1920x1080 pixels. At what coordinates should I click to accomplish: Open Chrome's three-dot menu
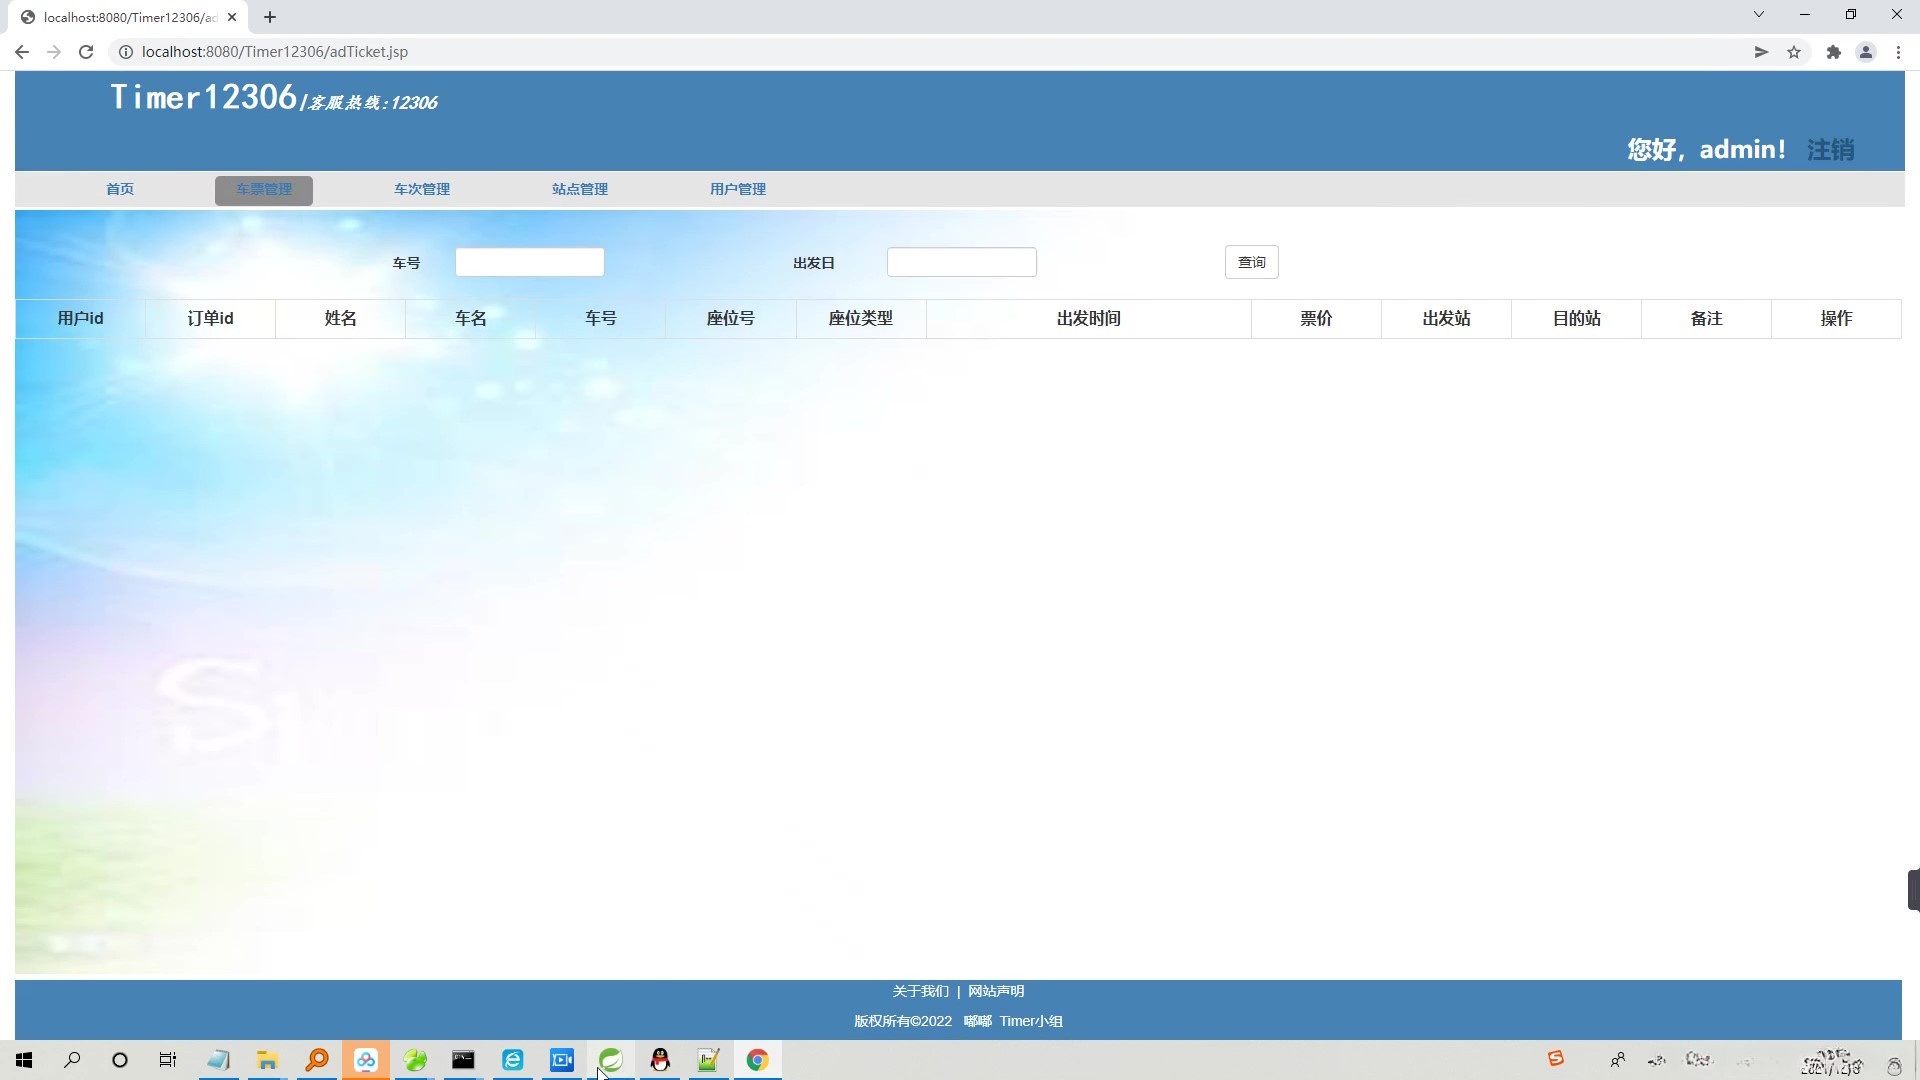point(1898,52)
